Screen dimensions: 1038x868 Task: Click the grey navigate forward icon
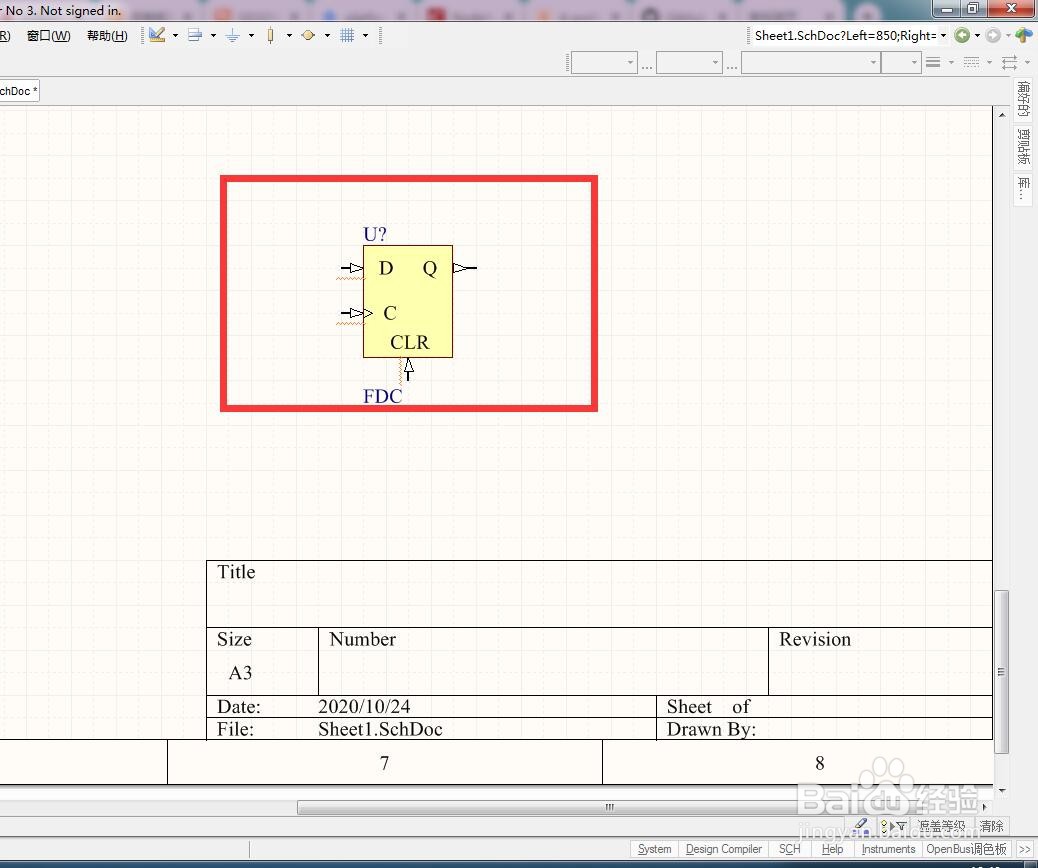[992, 36]
